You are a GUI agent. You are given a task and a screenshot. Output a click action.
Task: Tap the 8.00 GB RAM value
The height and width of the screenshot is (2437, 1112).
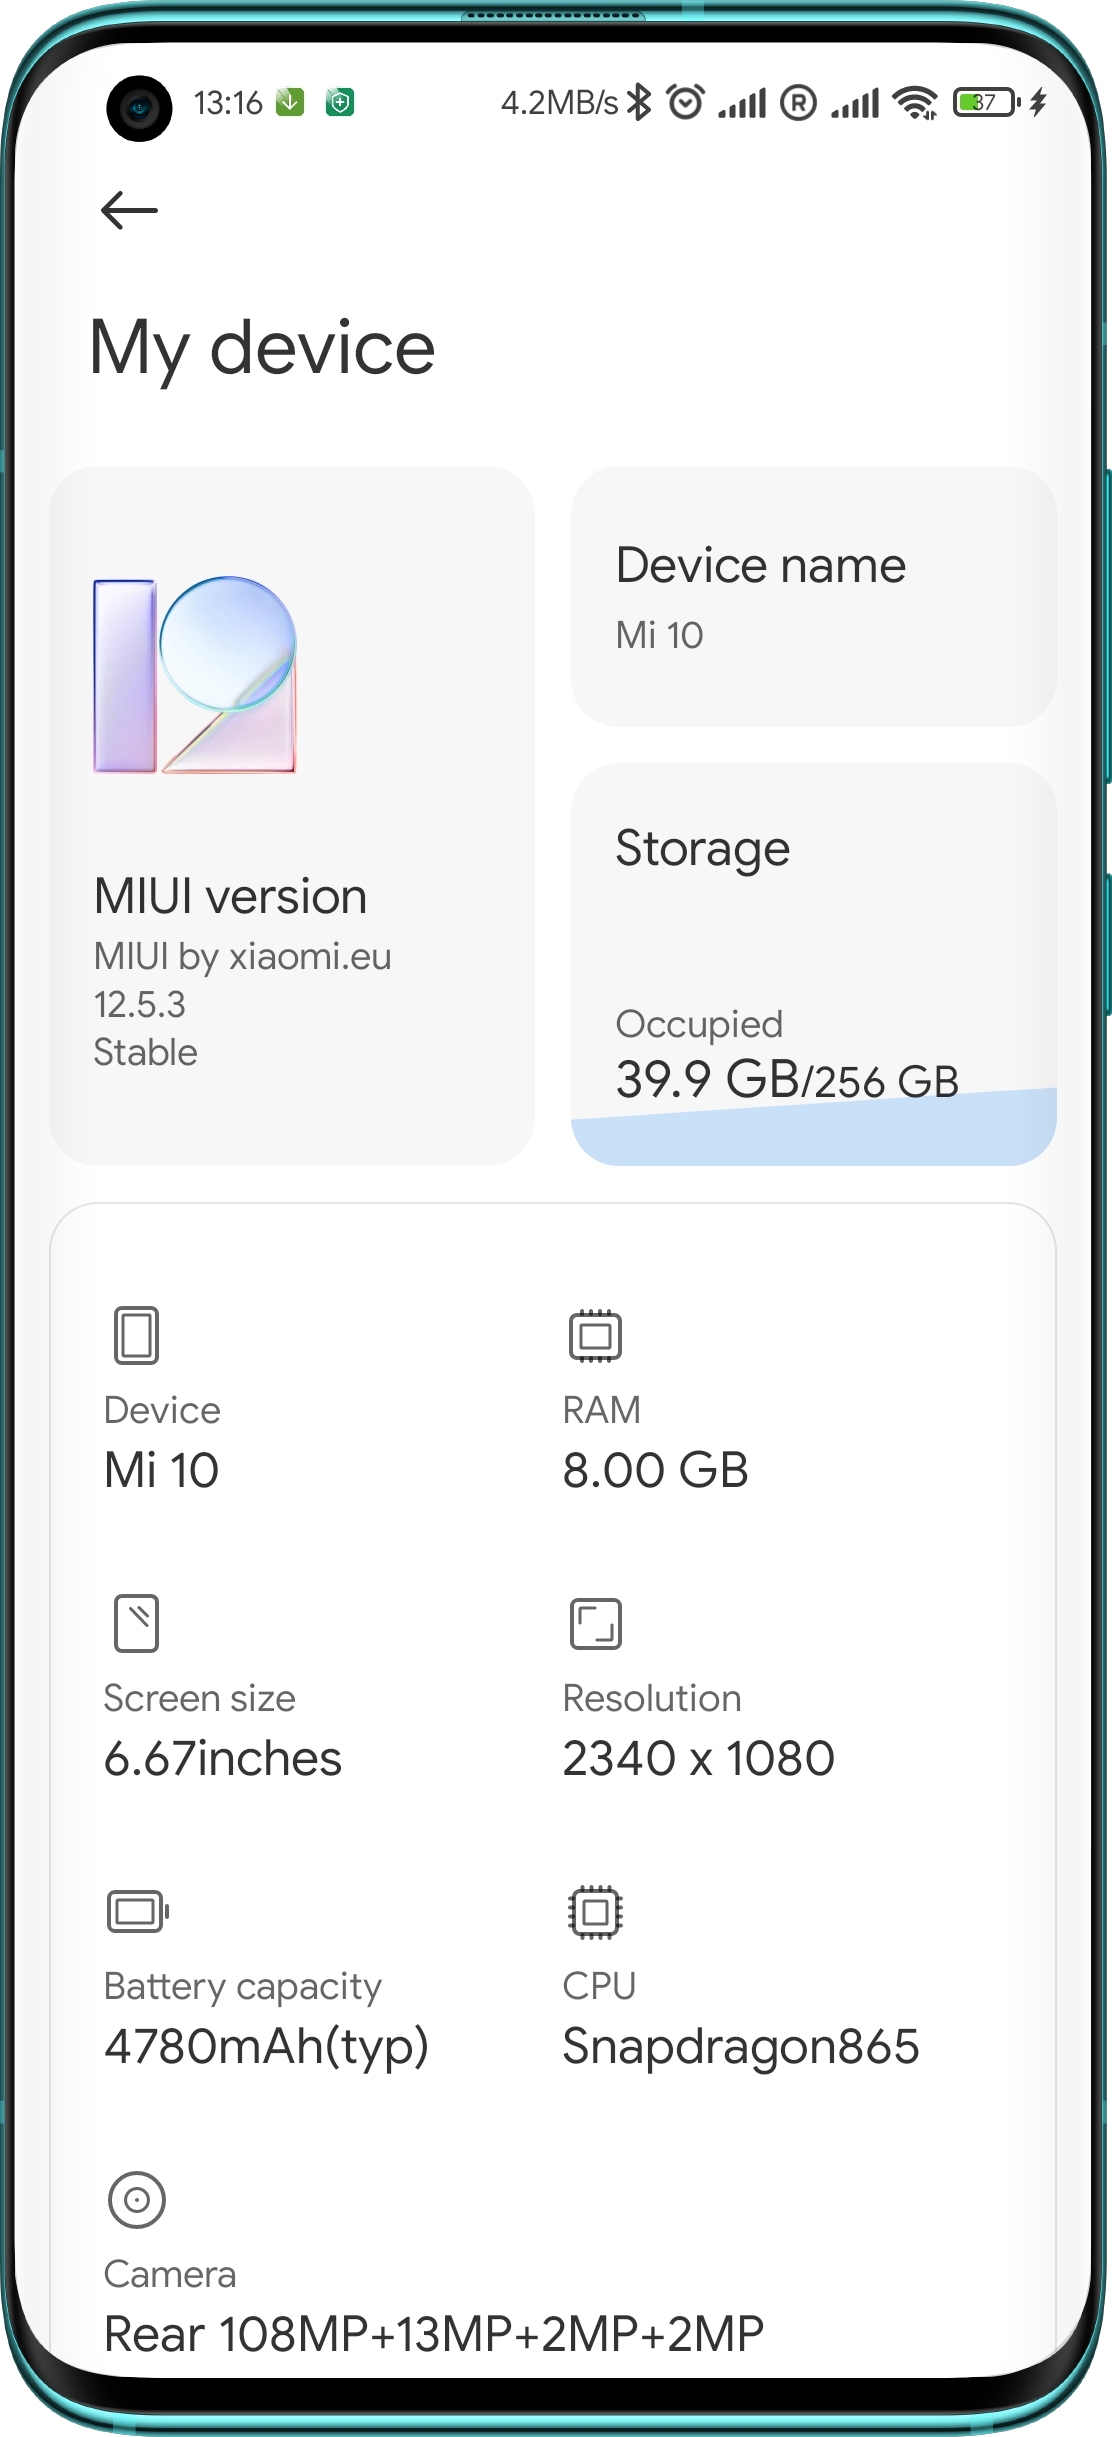click(x=655, y=1470)
